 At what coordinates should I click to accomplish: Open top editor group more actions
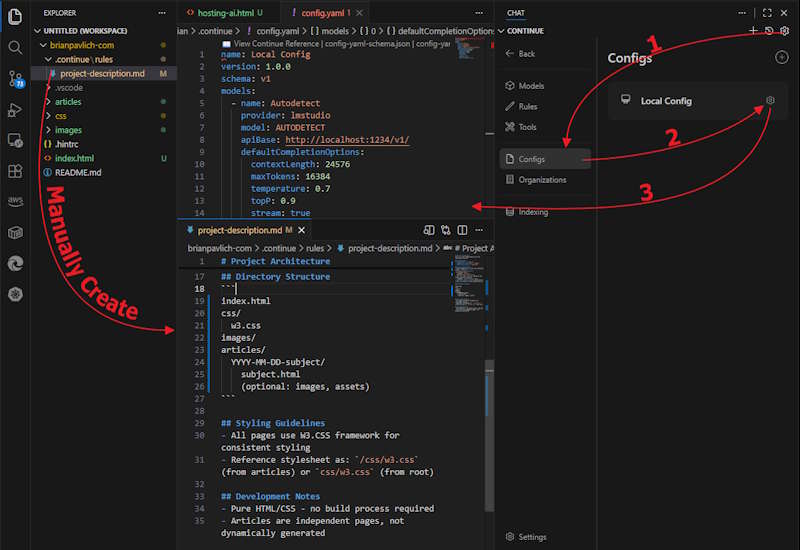pos(479,13)
